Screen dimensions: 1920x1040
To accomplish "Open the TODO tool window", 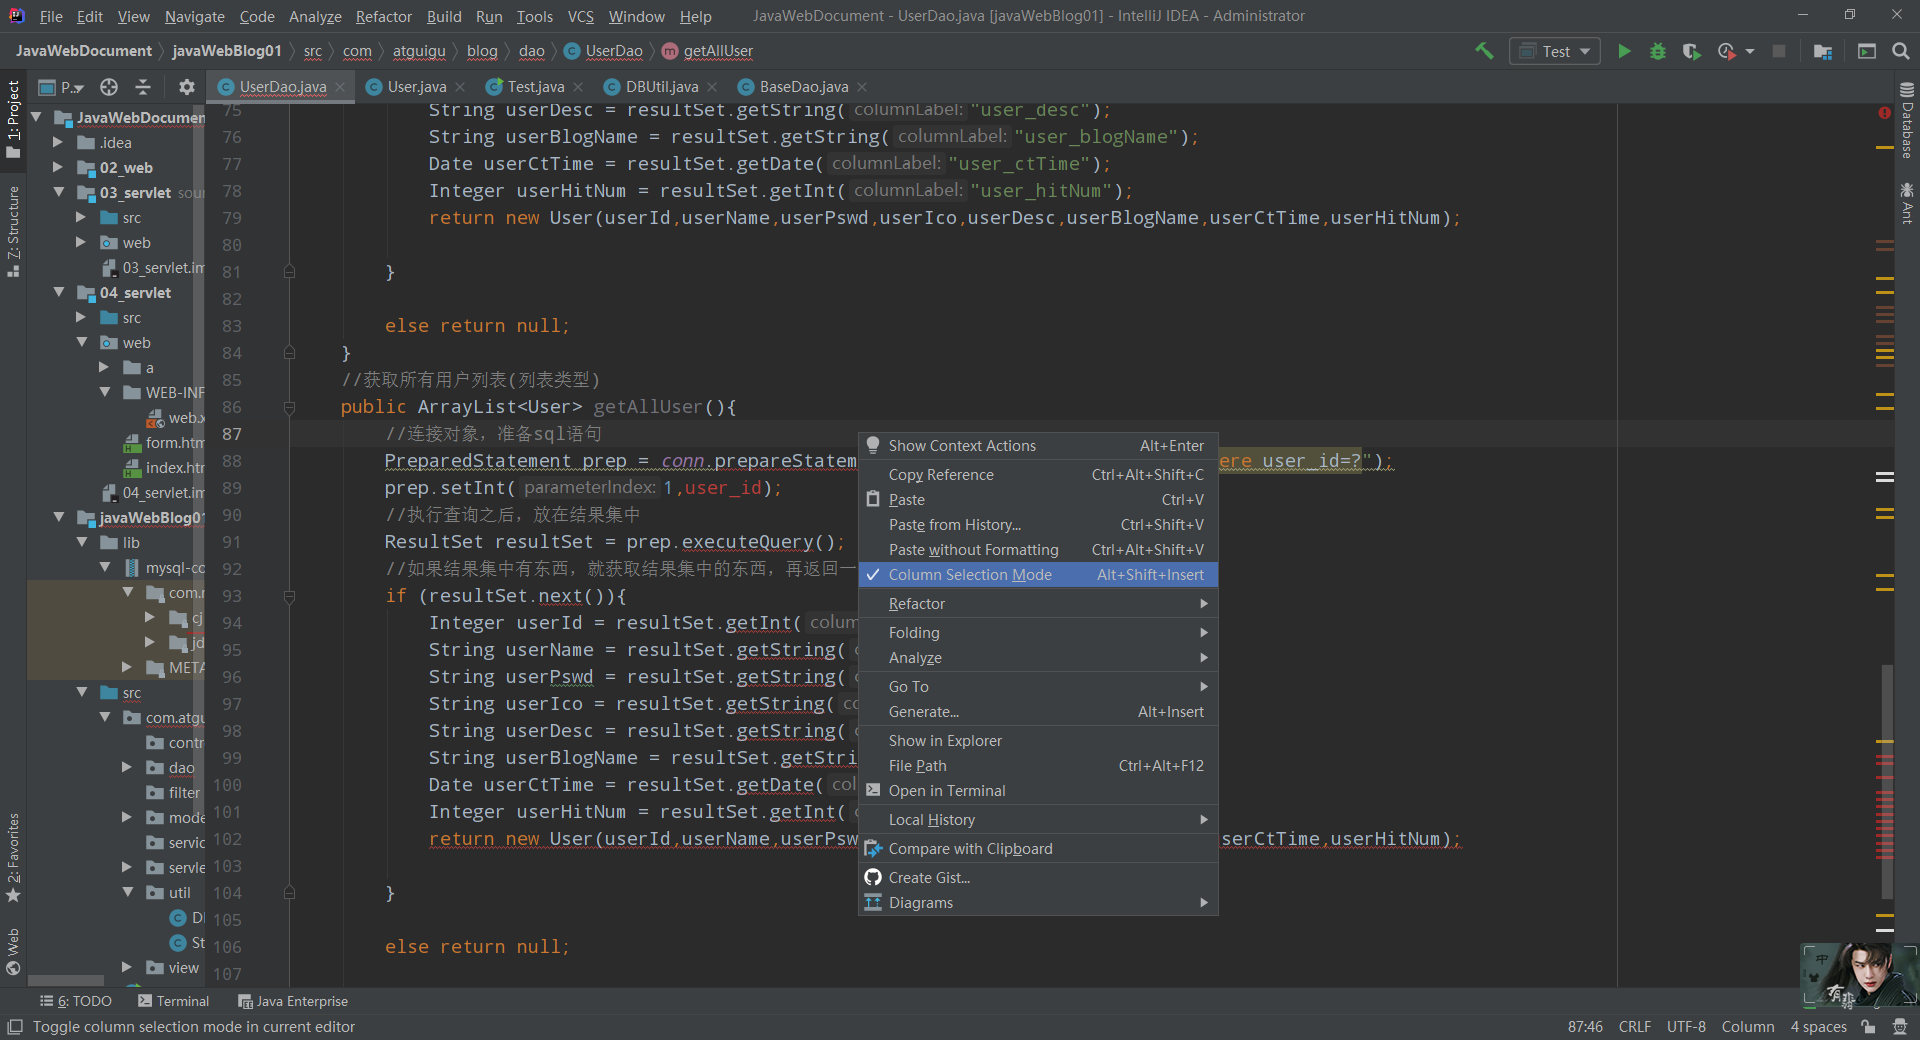I will [75, 1001].
